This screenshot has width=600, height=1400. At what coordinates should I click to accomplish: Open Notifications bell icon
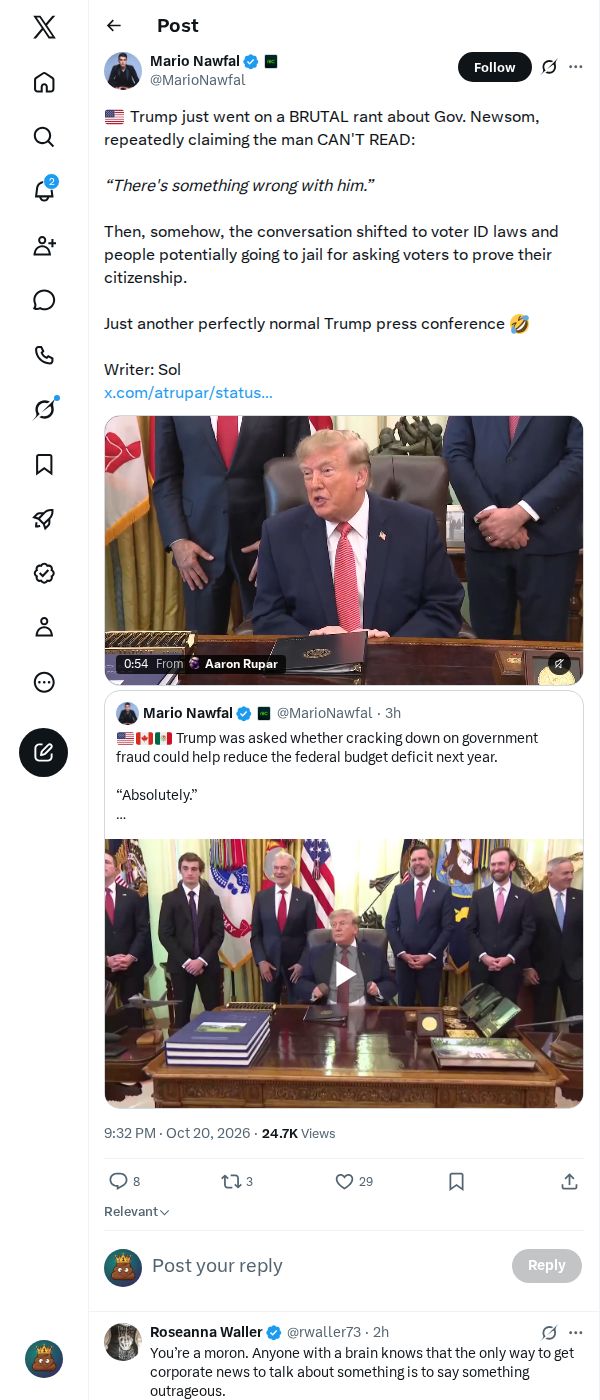pyautogui.click(x=44, y=191)
